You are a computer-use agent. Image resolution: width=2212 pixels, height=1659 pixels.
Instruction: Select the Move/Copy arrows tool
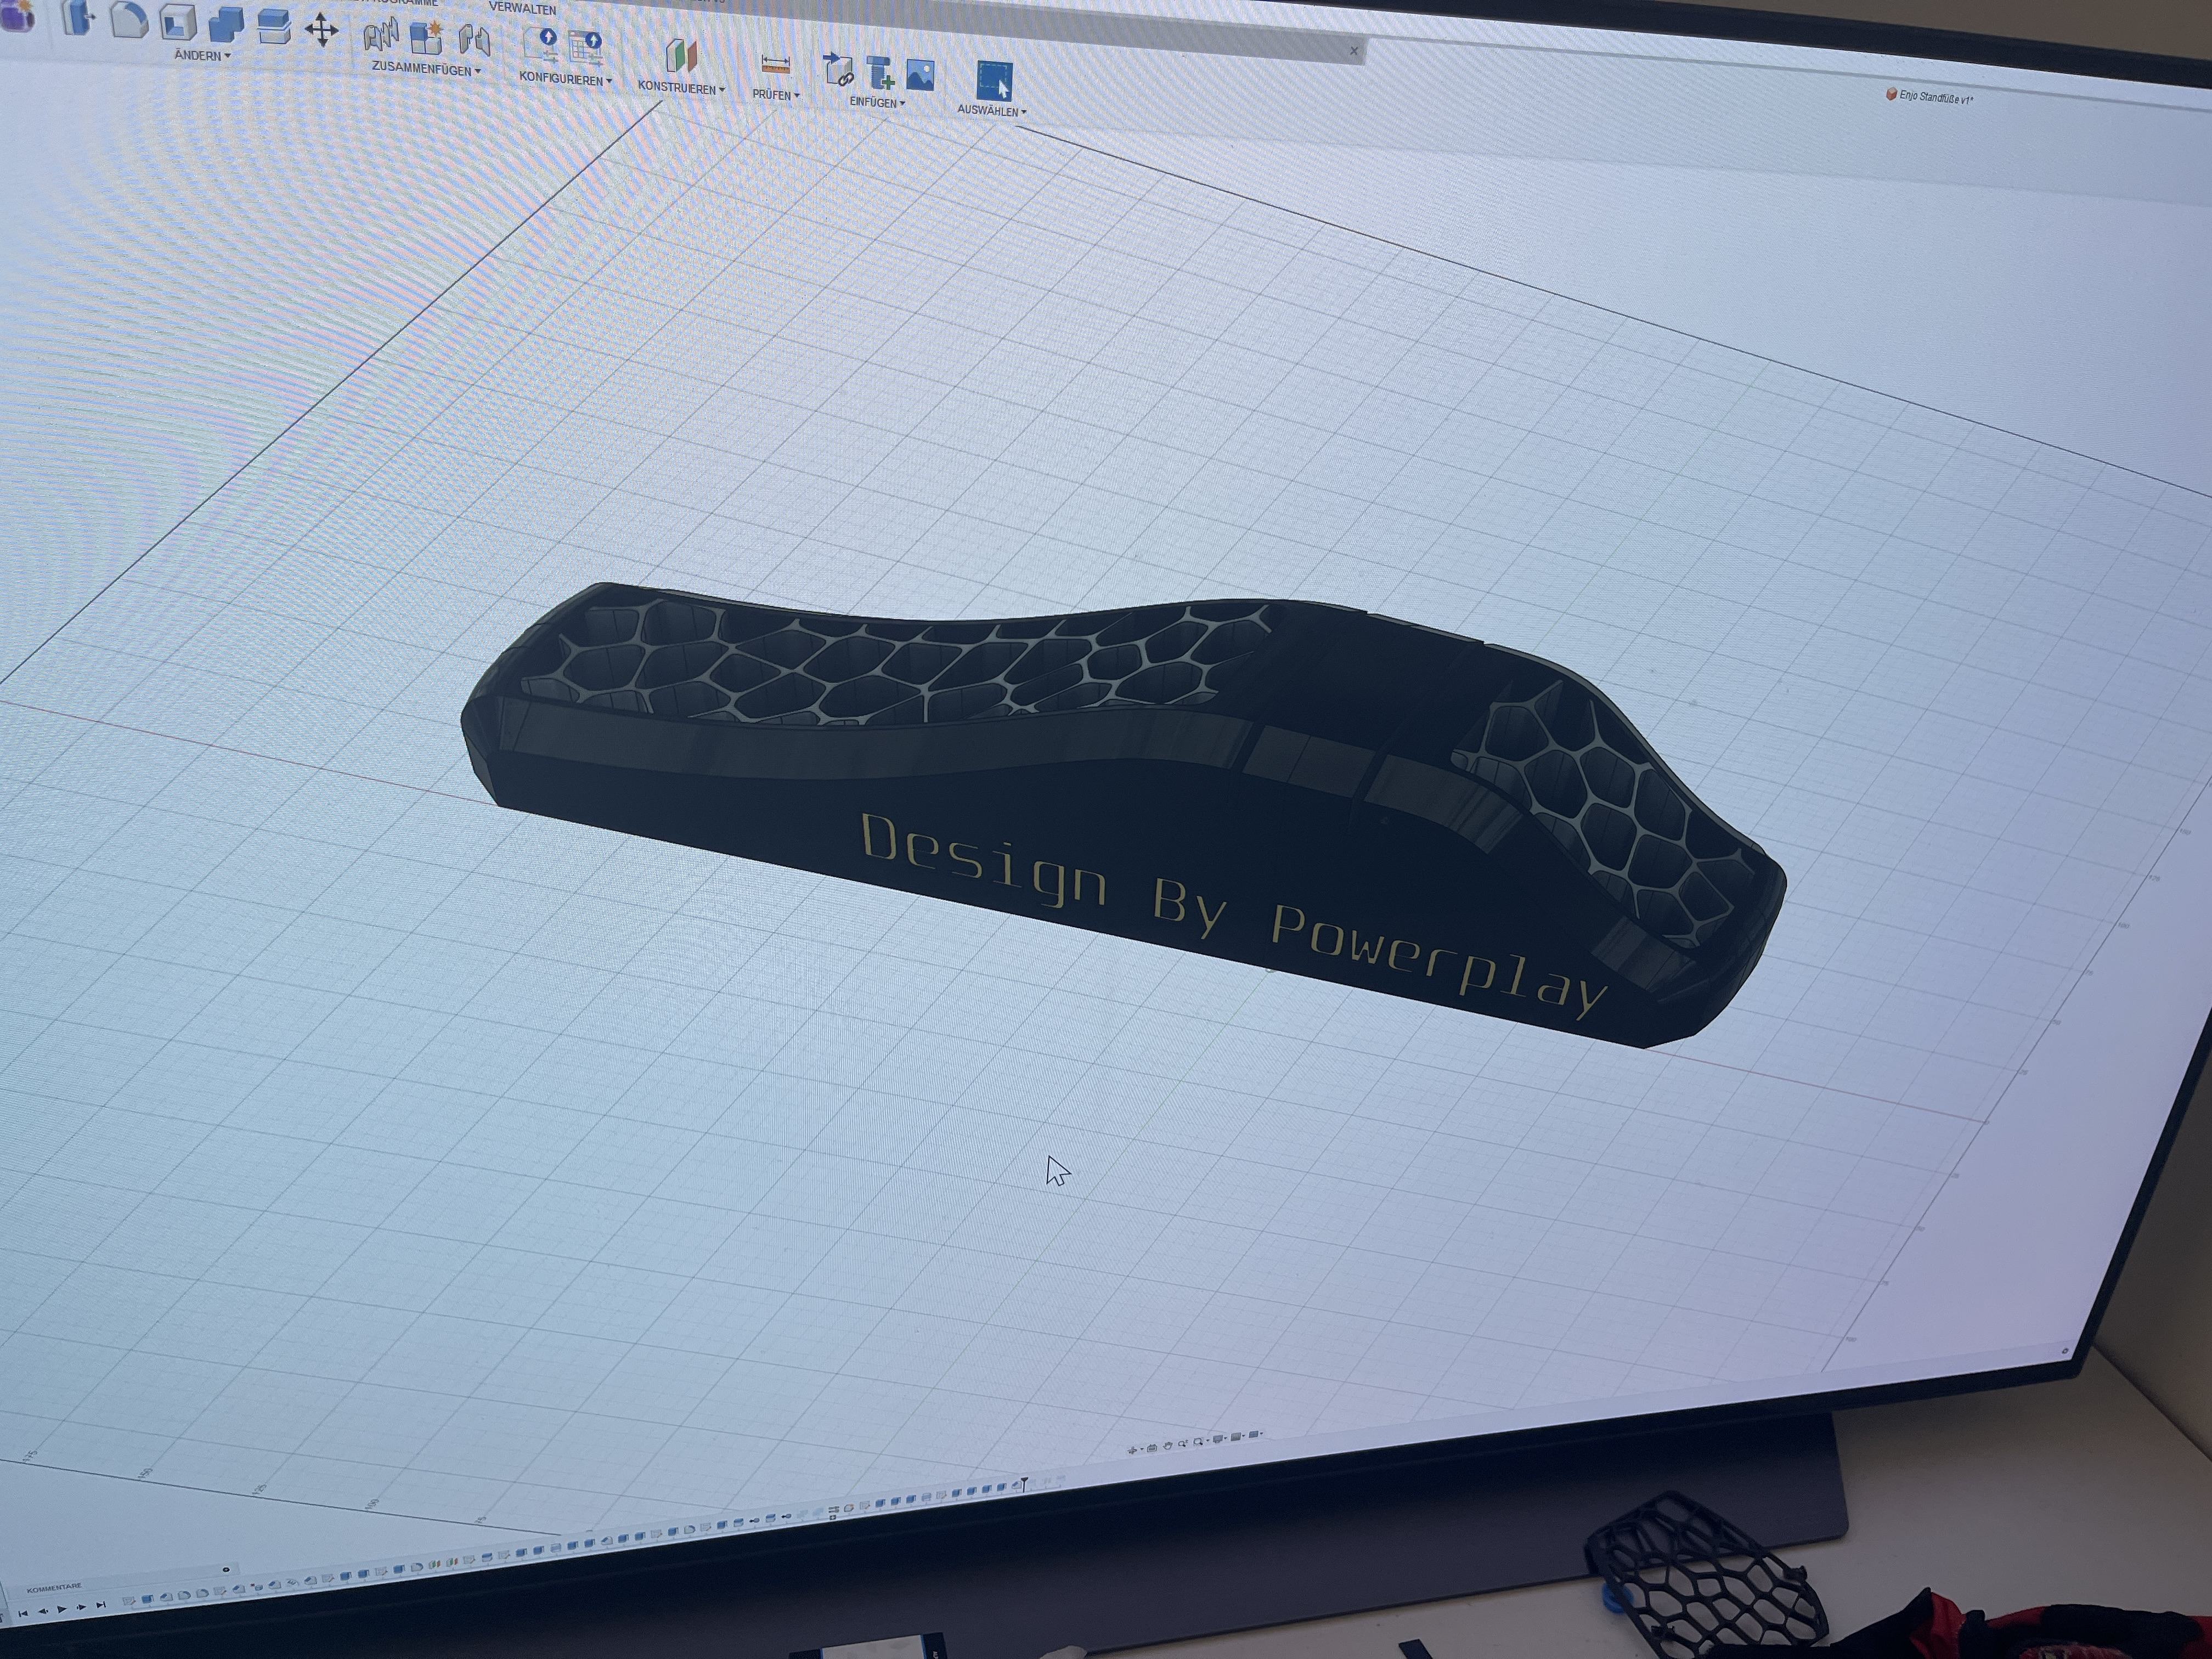coord(321,30)
